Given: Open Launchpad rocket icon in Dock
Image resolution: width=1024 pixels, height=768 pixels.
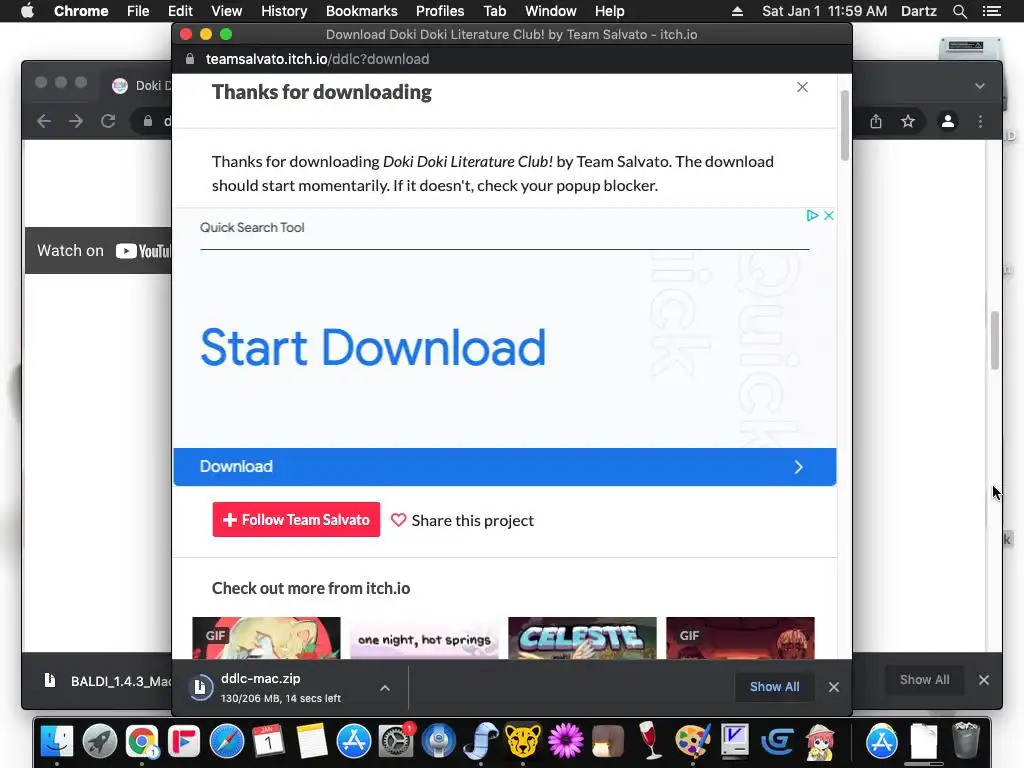Looking at the screenshot, I should [x=99, y=741].
